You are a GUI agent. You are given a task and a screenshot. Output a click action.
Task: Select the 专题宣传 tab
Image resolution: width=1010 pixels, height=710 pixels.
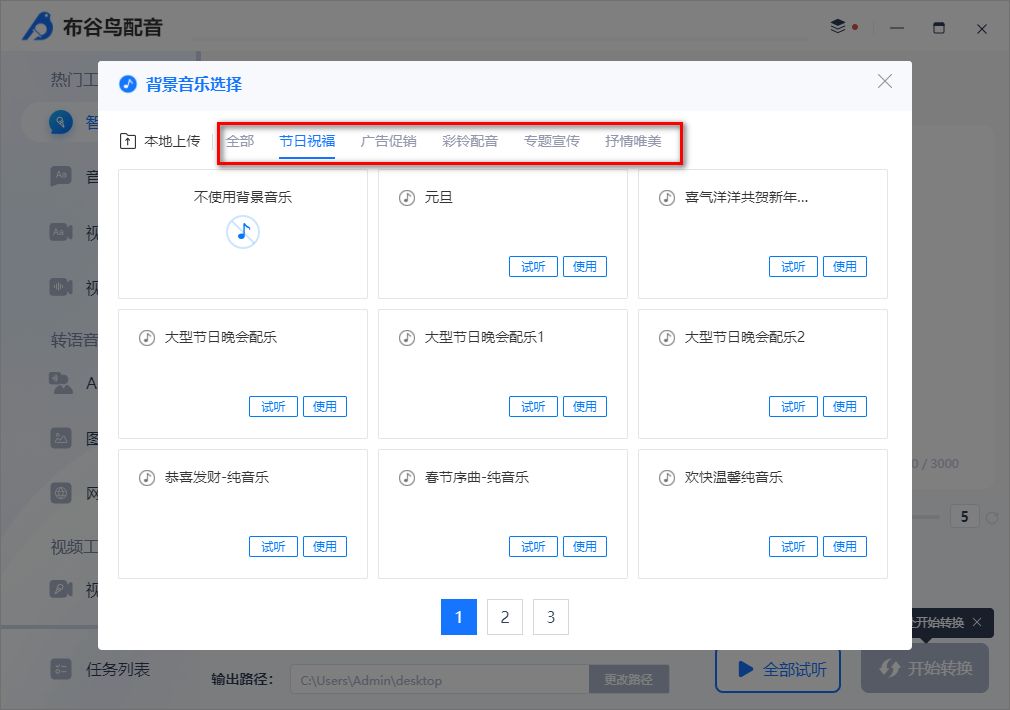tap(551, 141)
